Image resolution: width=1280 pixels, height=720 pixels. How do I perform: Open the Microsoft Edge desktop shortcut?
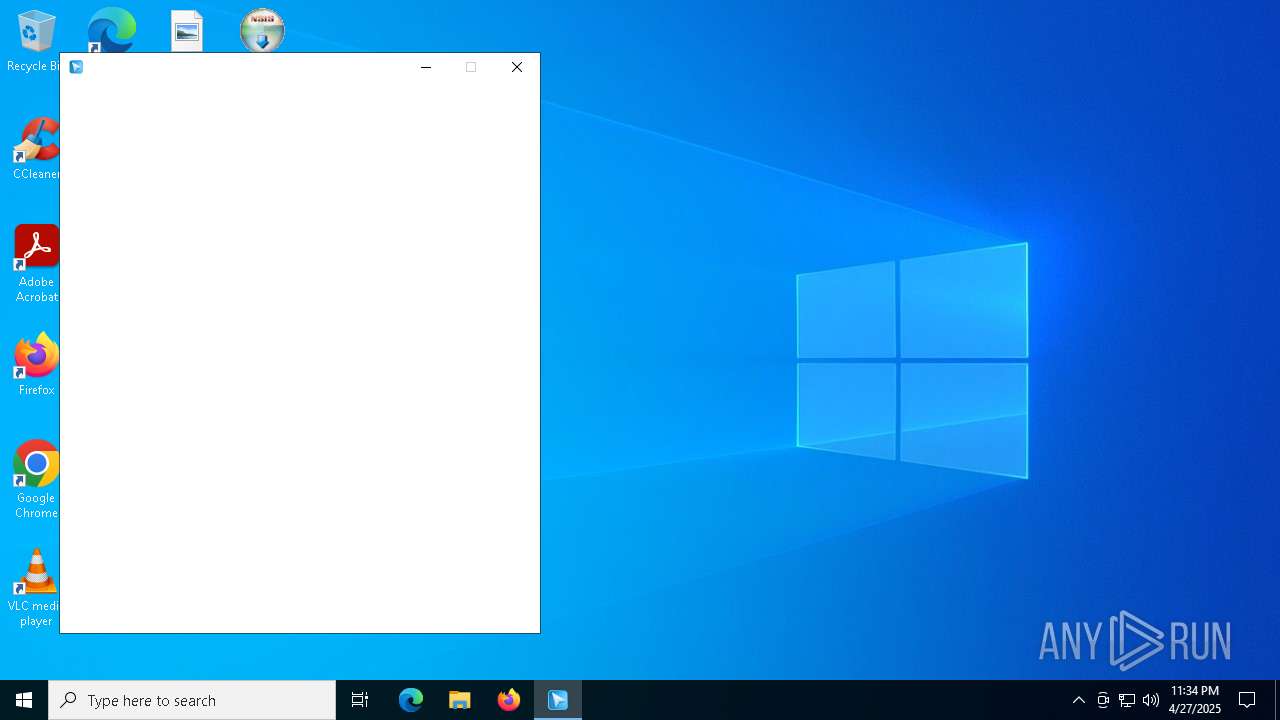pos(111,30)
